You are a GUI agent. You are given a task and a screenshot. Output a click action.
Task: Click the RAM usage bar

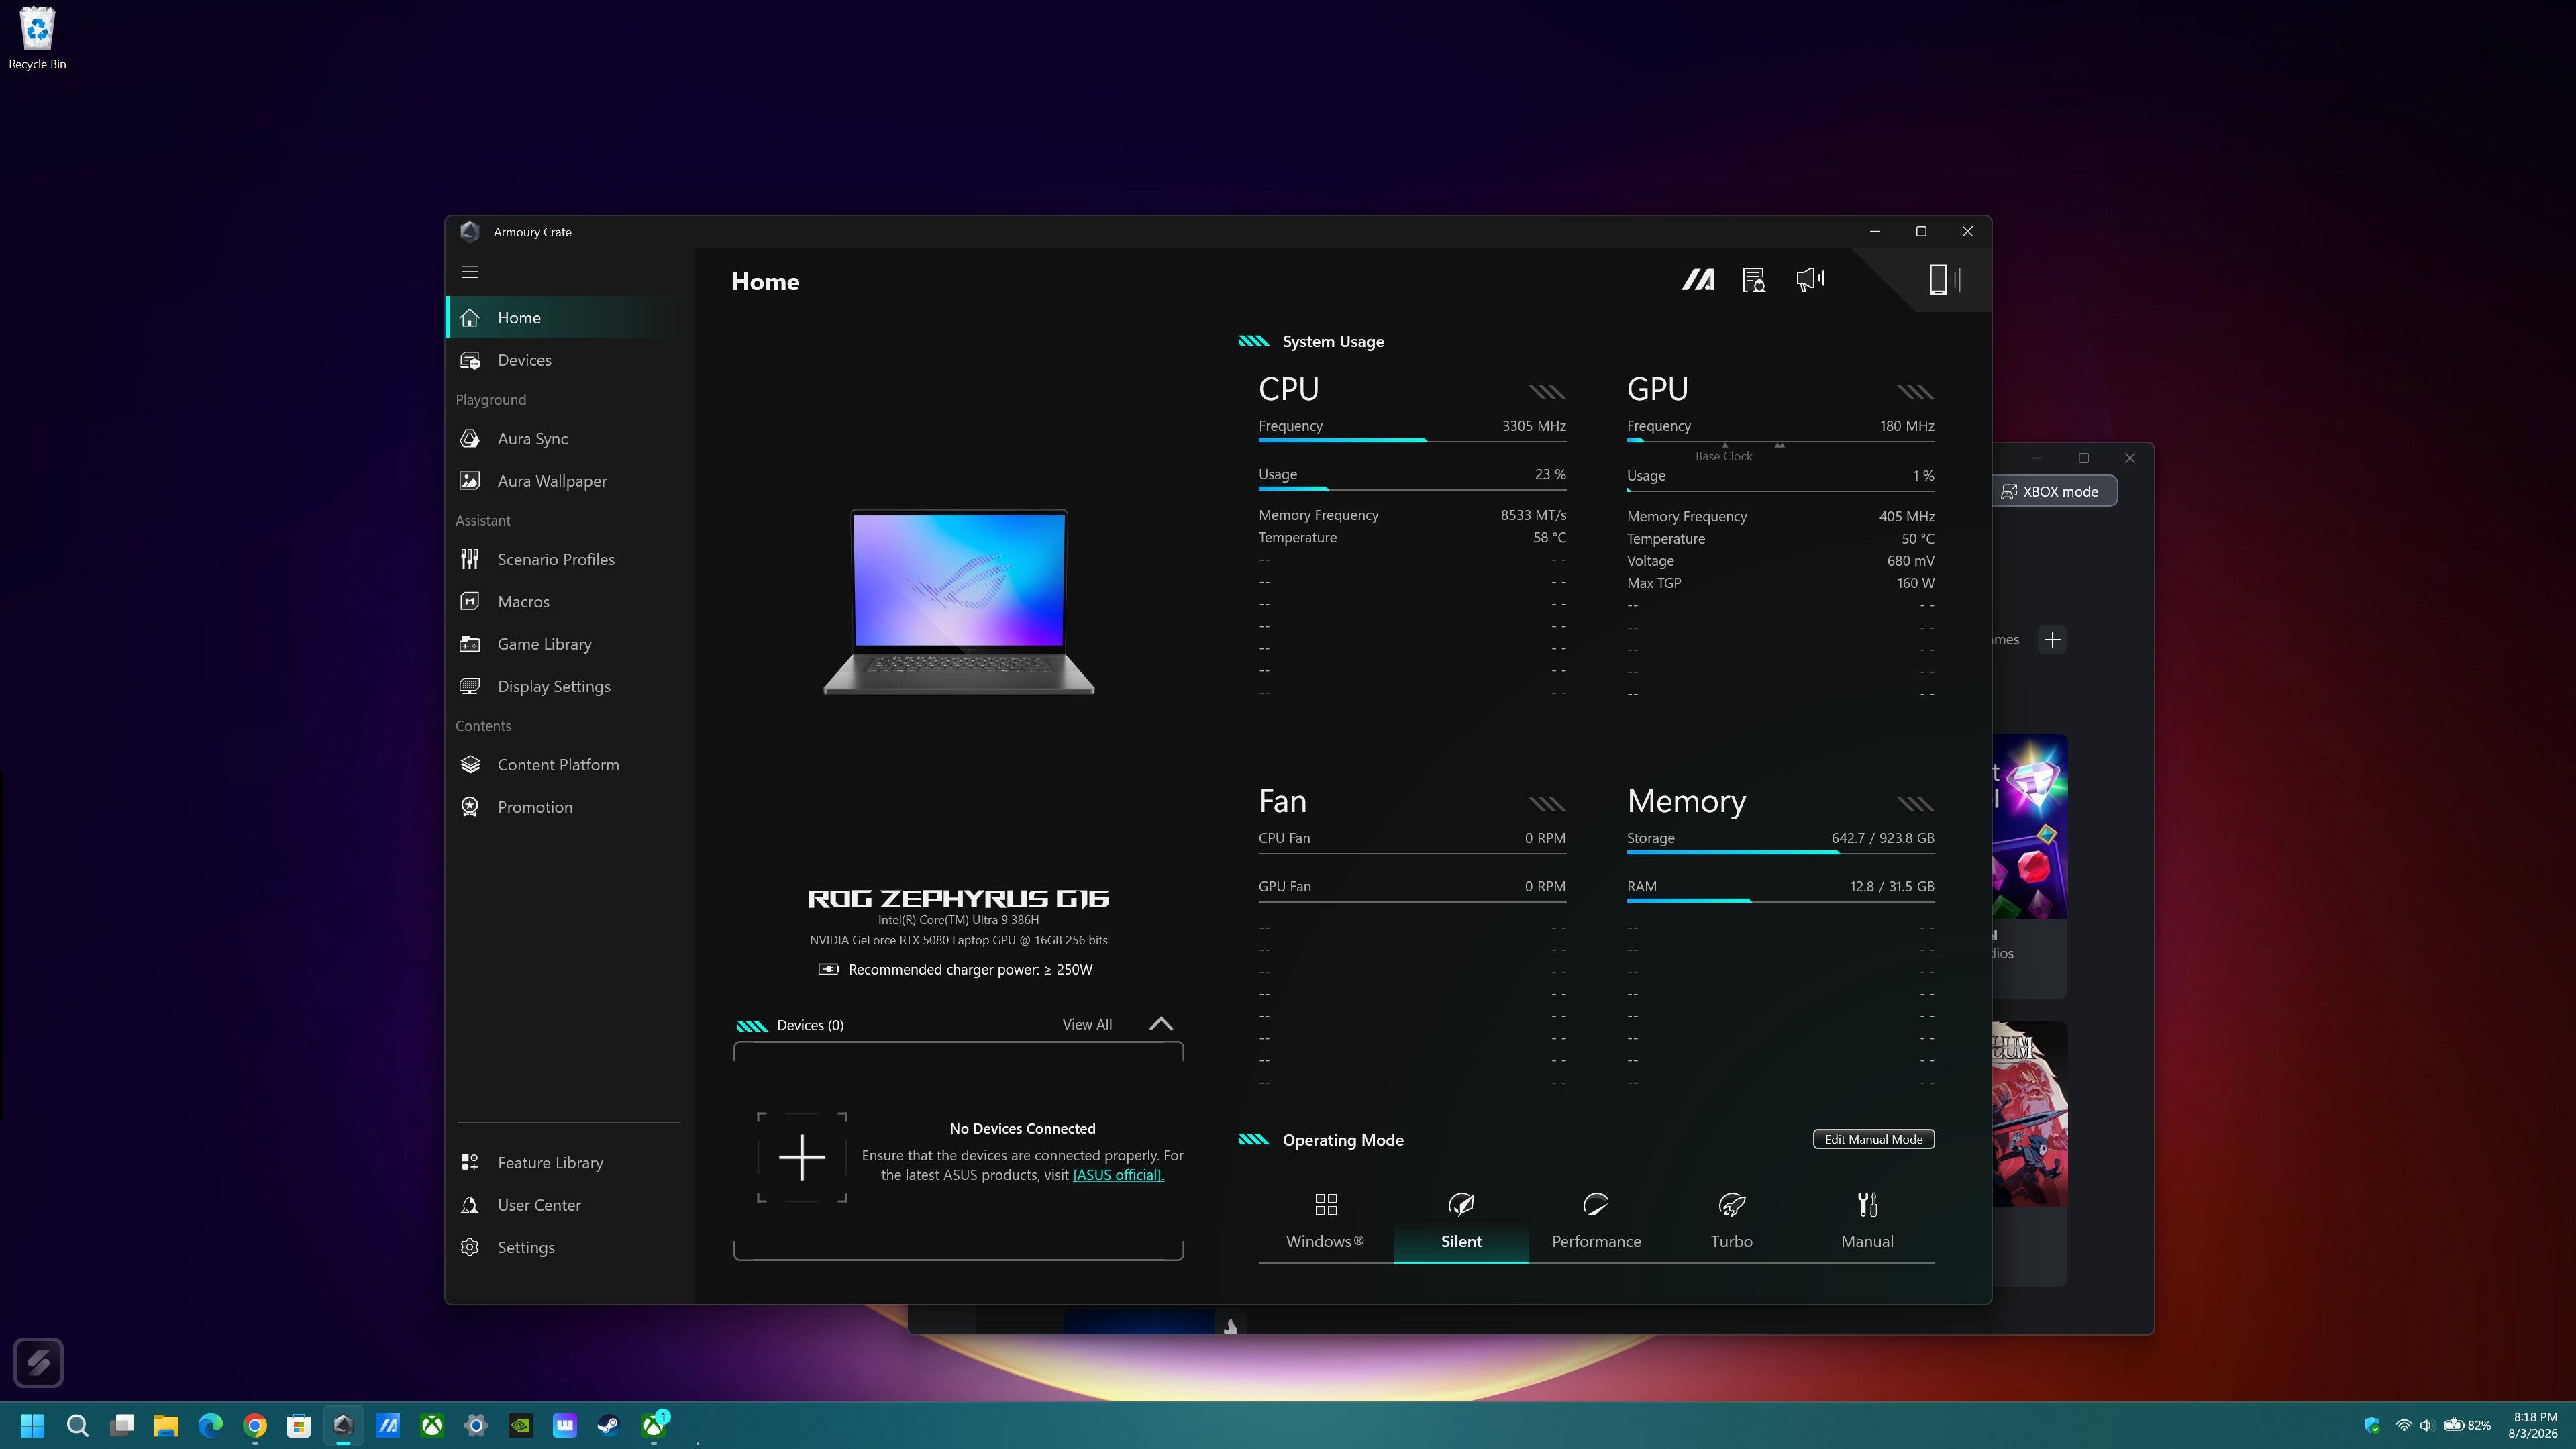coord(1780,901)
